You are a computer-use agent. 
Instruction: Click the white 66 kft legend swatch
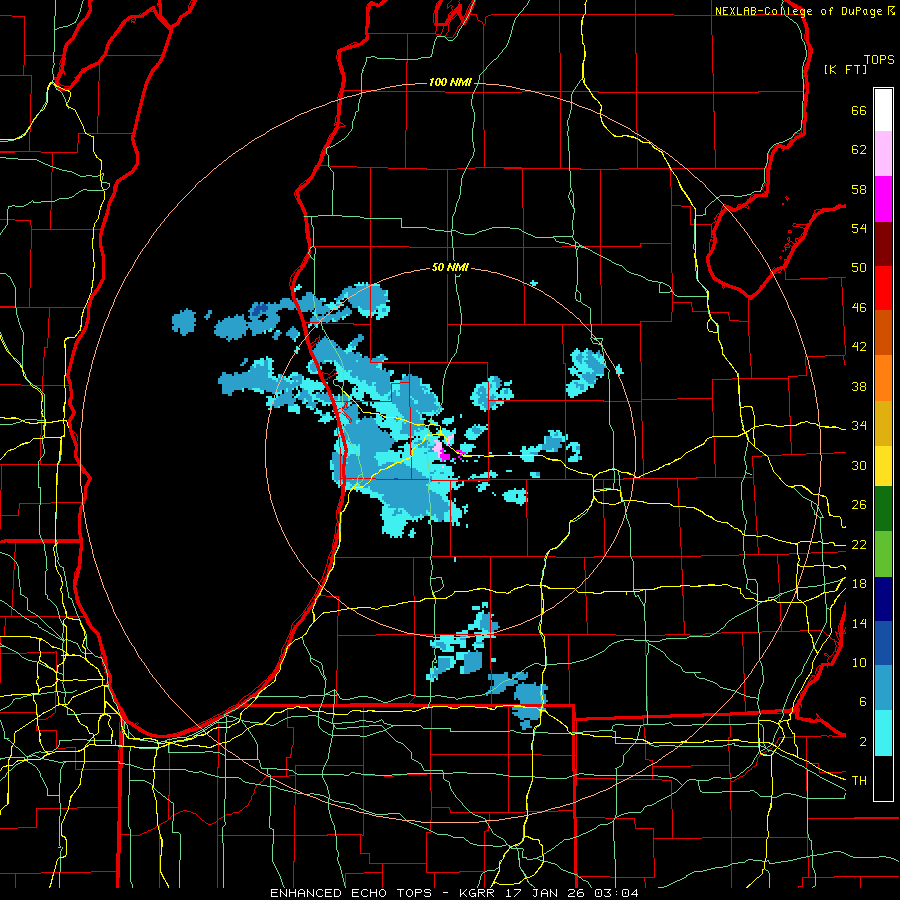point(883,110)
